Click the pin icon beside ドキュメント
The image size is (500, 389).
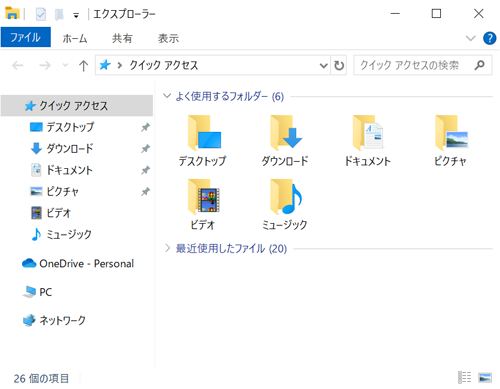click(145, 170)
